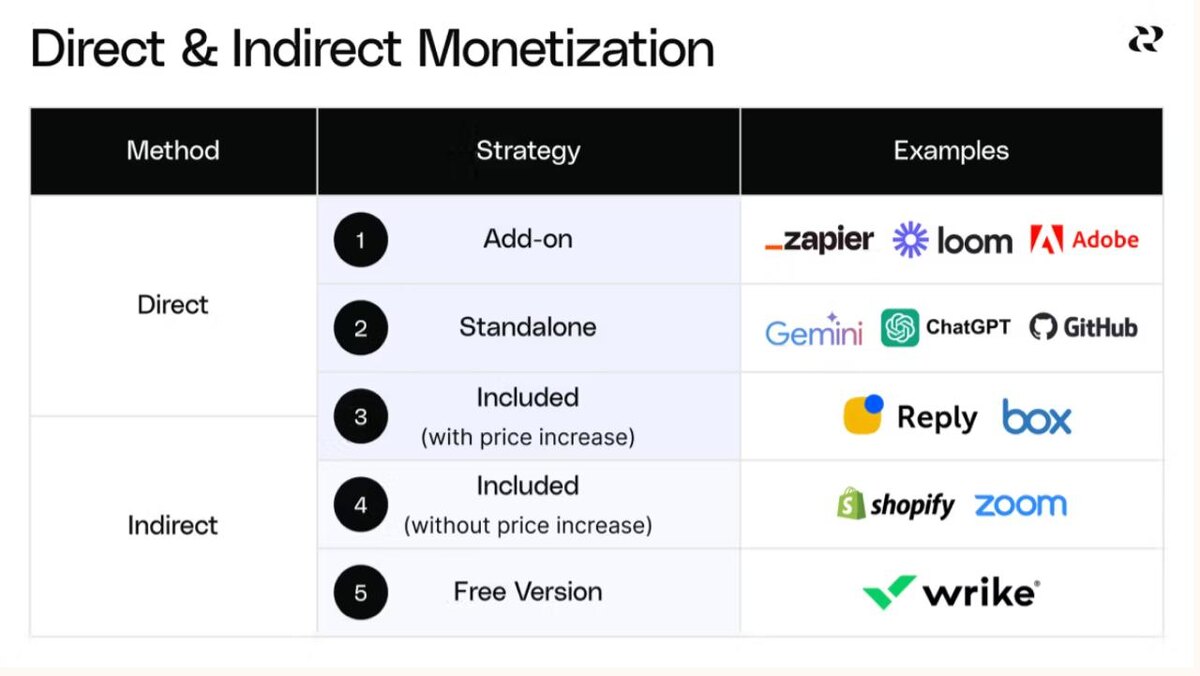
Task: Click the Method column header
Action: 173,151
